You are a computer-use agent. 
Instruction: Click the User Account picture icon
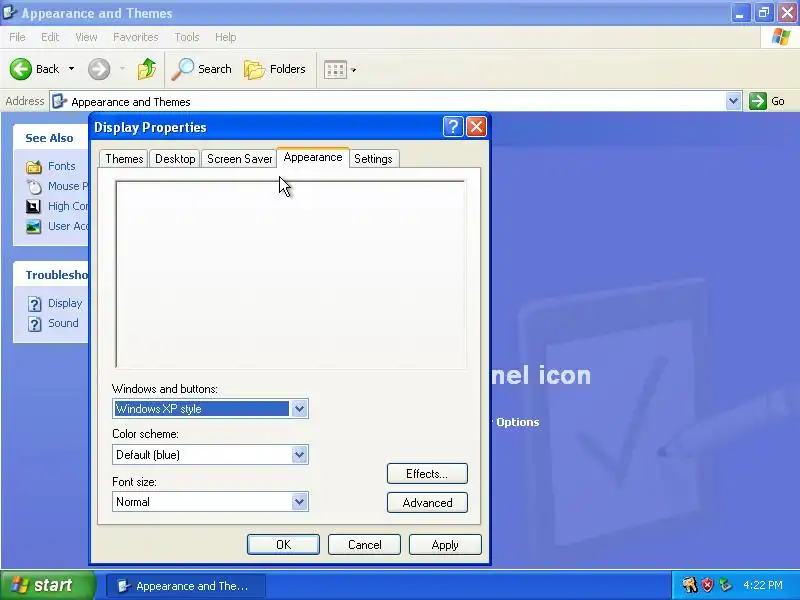tap(33, 227)
